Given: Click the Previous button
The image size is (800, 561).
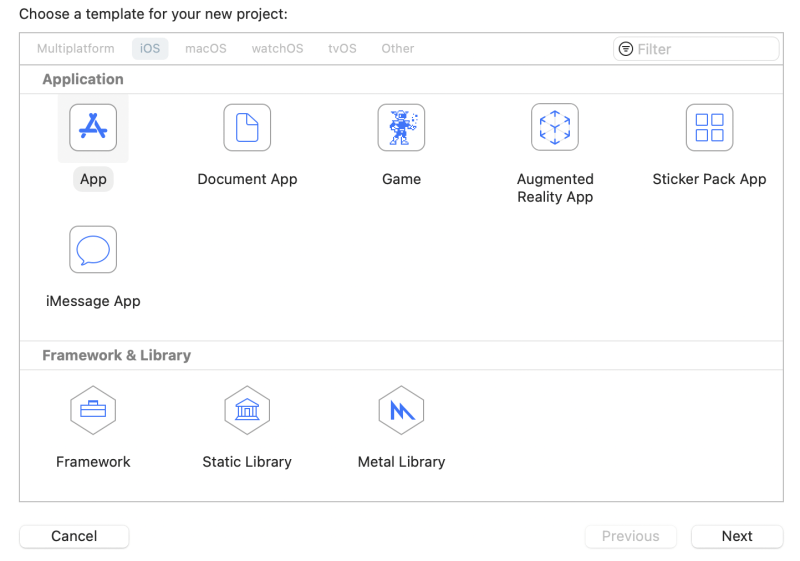Looking at the screenshot, I should pos(631,536).
